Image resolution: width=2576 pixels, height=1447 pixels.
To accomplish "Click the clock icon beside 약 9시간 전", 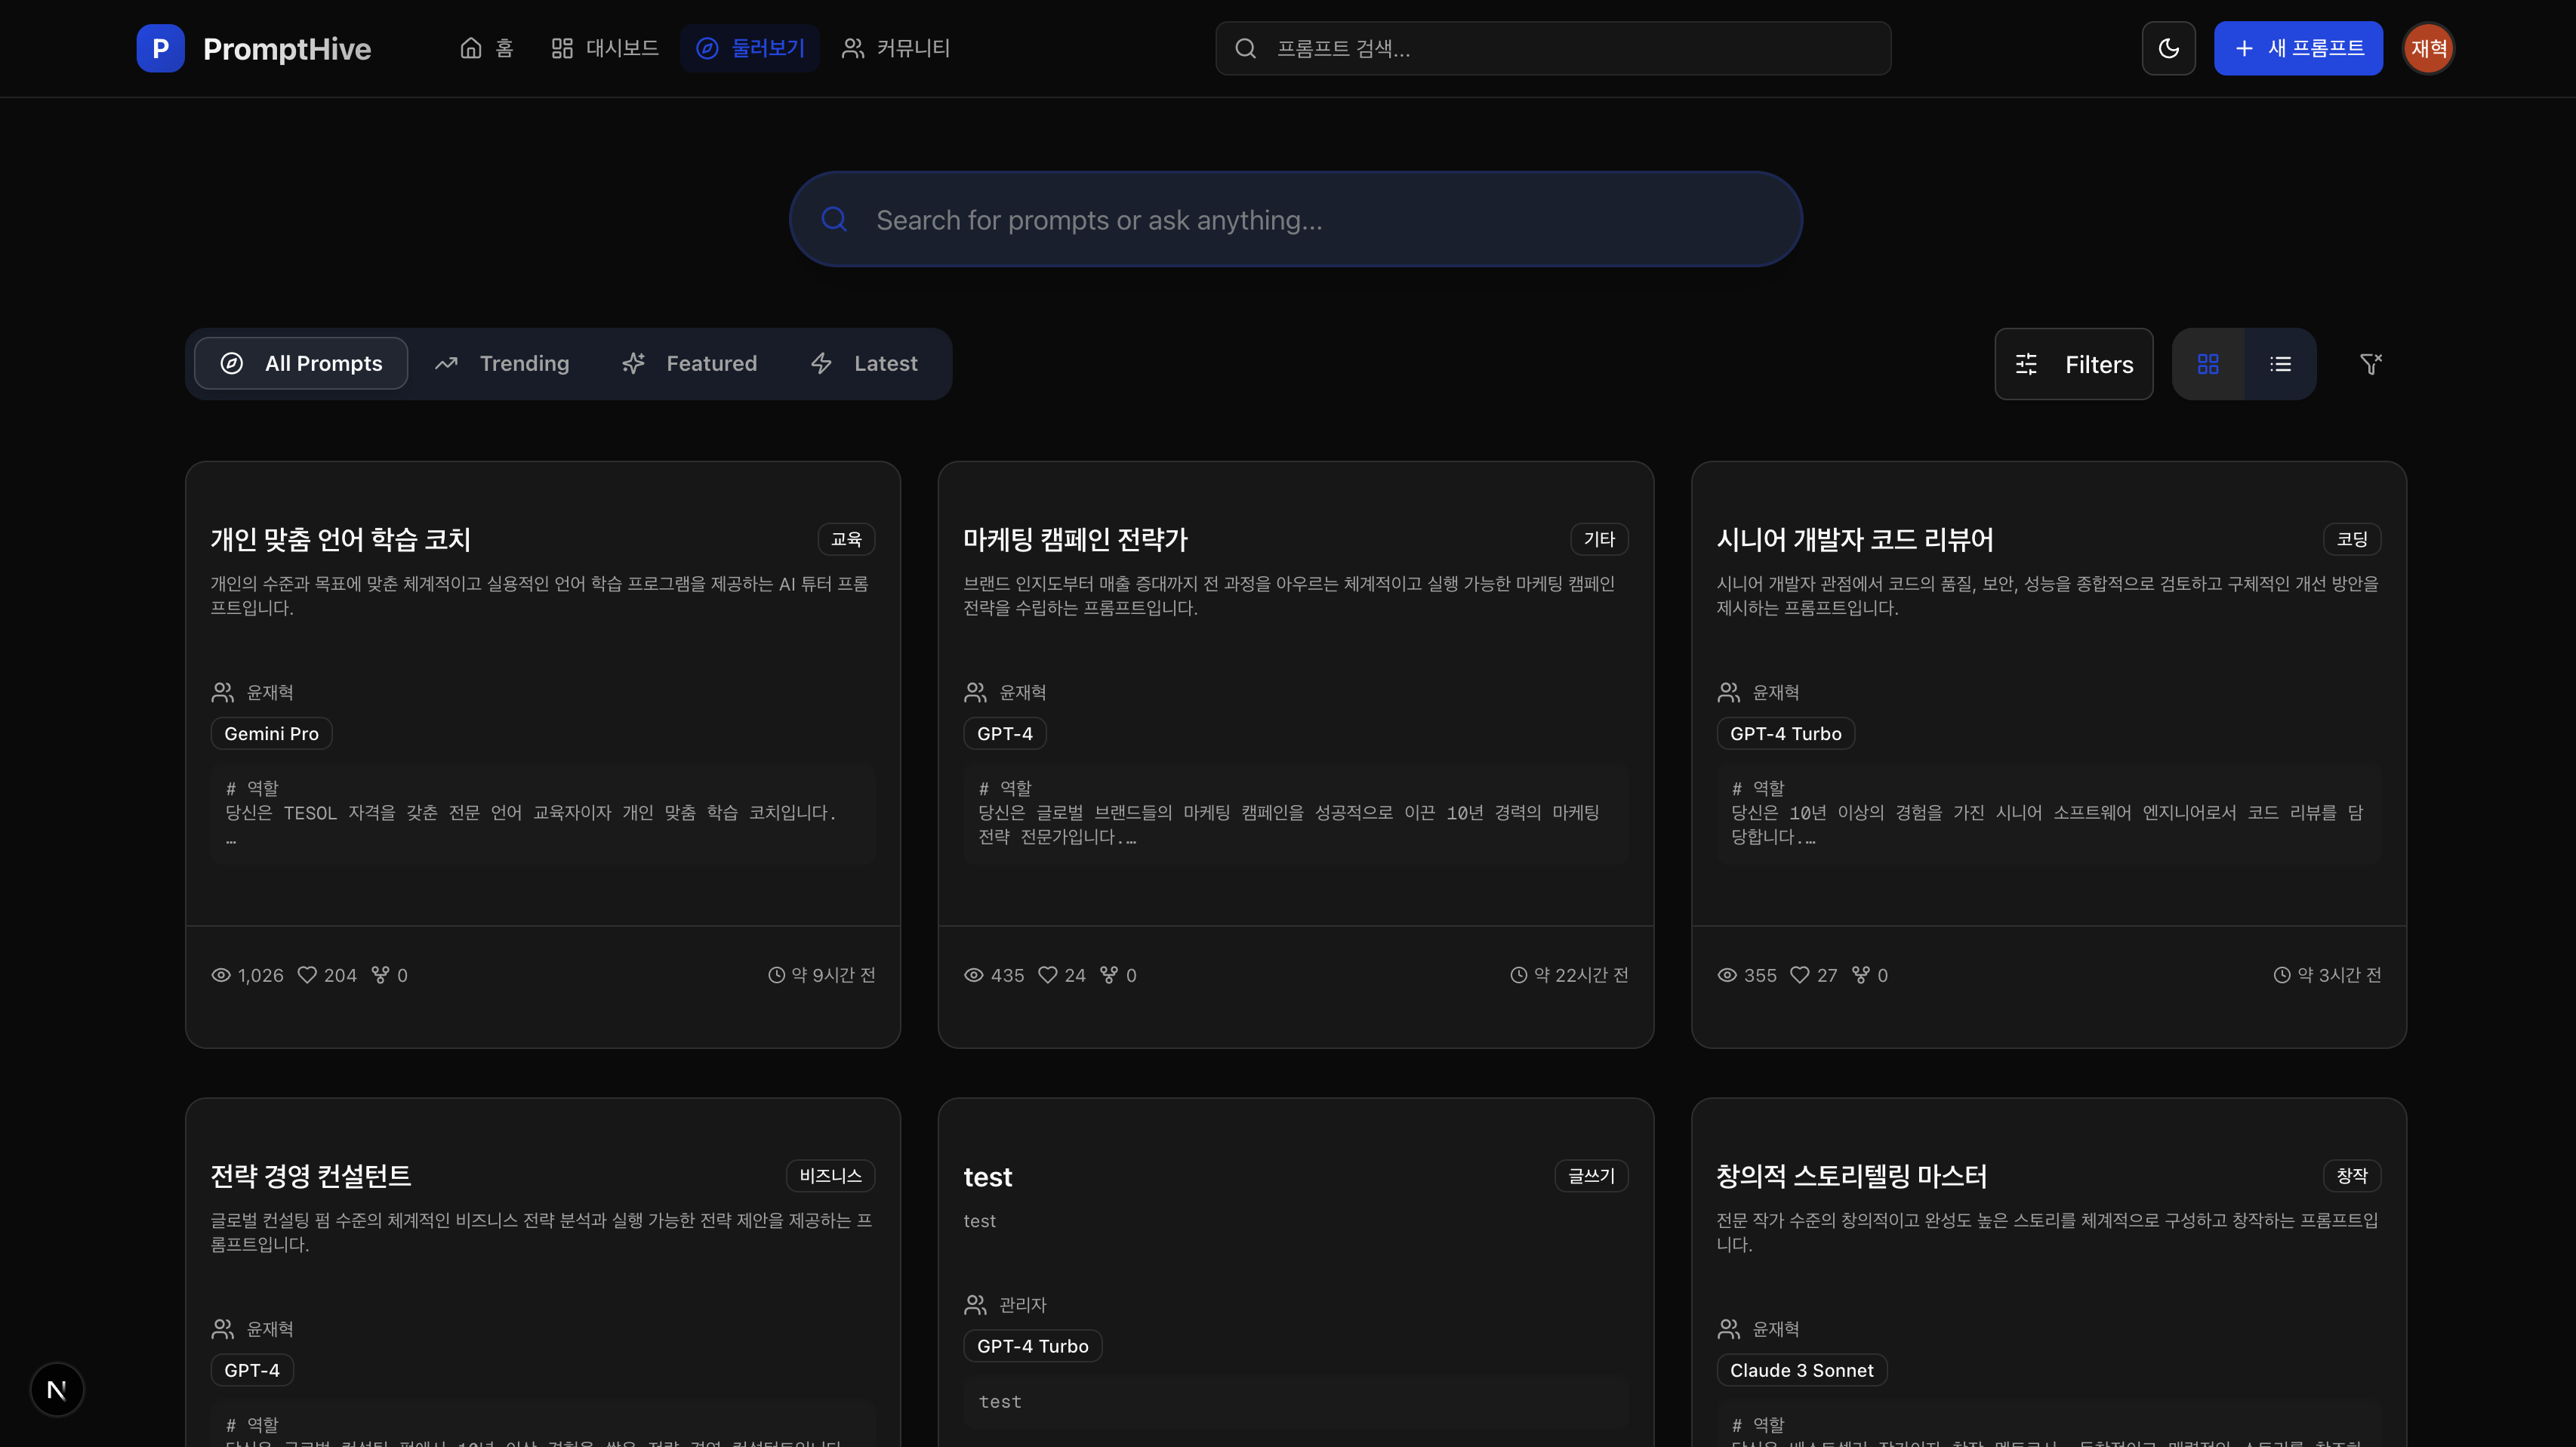I will pos(776,975).
